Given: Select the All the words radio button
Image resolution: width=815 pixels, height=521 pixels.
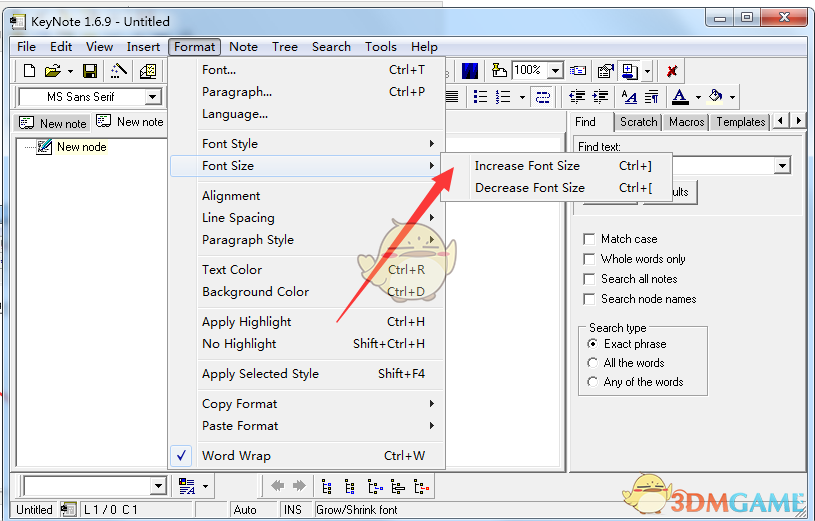Looking at the screenshot, I should tap(593, 363).
